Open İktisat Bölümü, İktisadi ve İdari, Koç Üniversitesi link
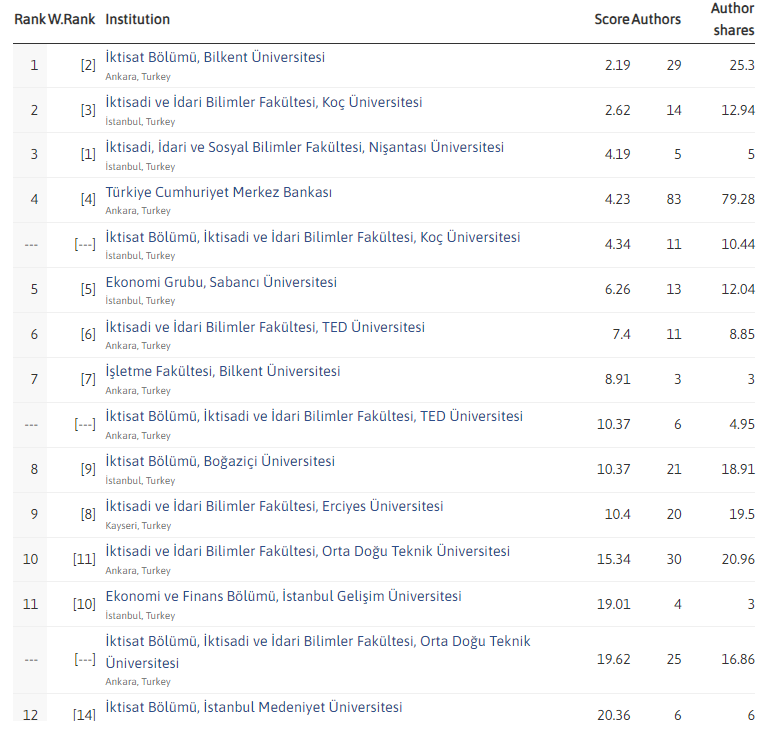Image resolution: width=768 pixels, height=733 pixels. (312, 237)
